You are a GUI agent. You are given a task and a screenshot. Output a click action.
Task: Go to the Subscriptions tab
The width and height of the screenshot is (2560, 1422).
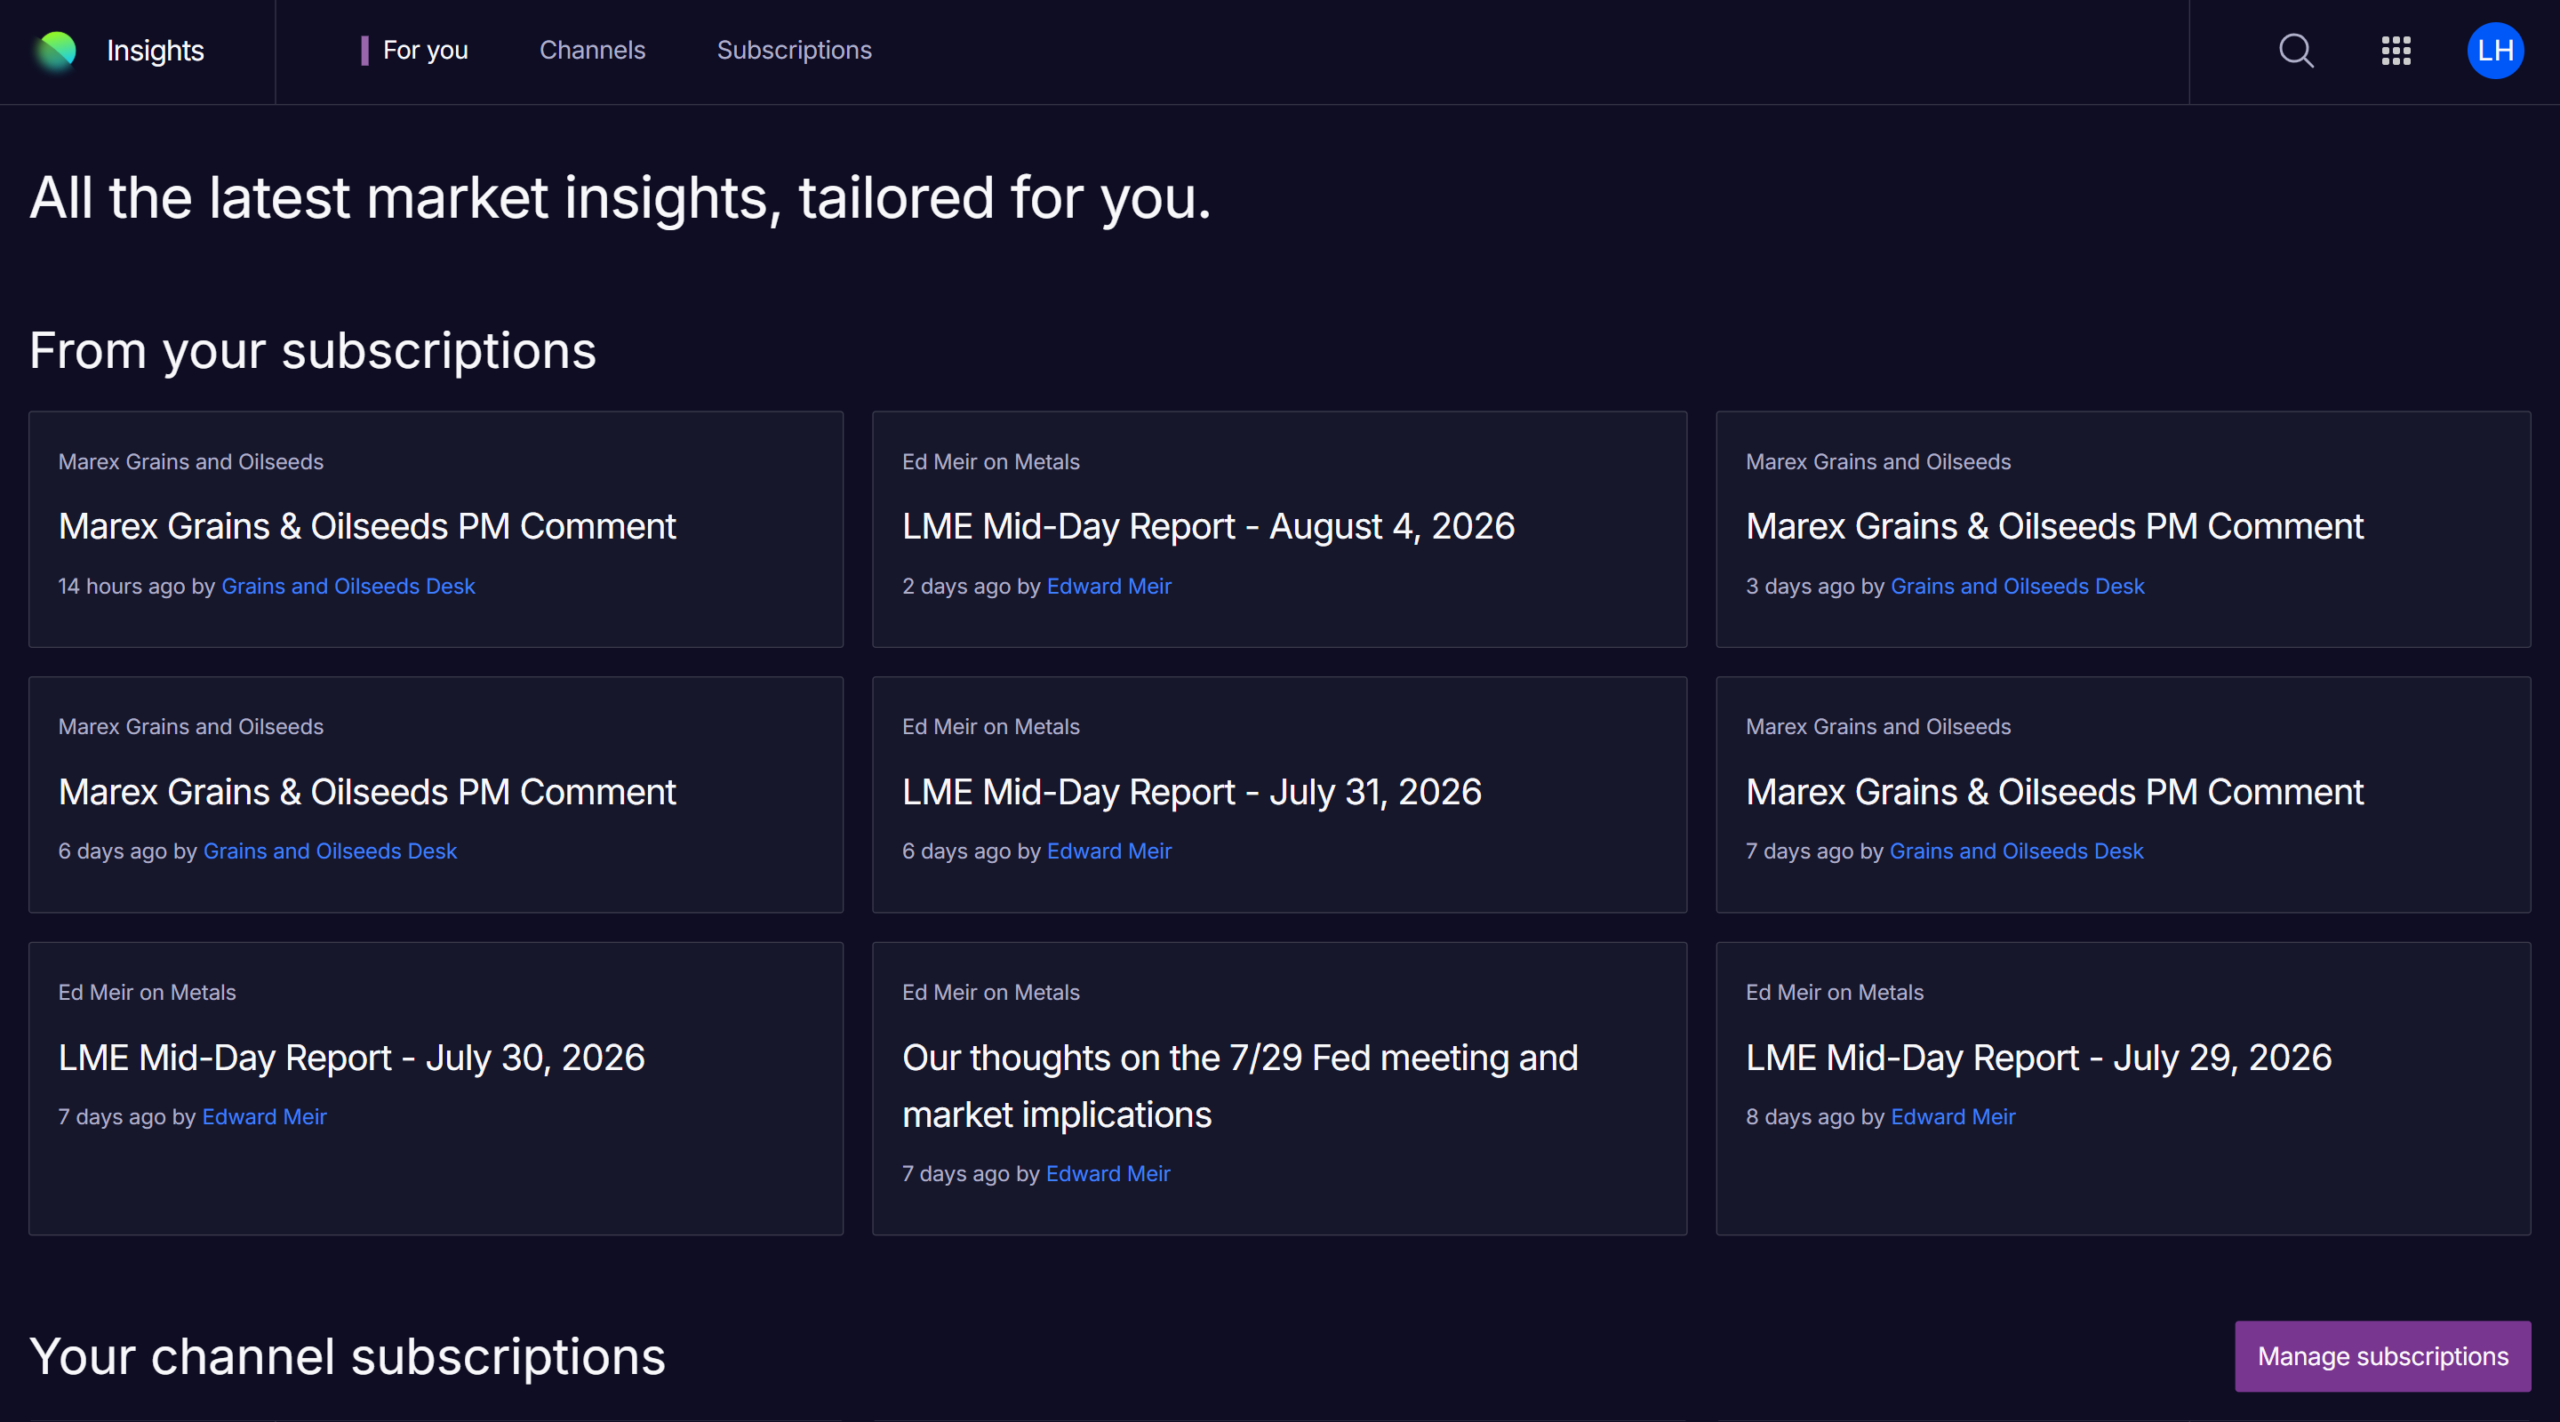(794, 50)
